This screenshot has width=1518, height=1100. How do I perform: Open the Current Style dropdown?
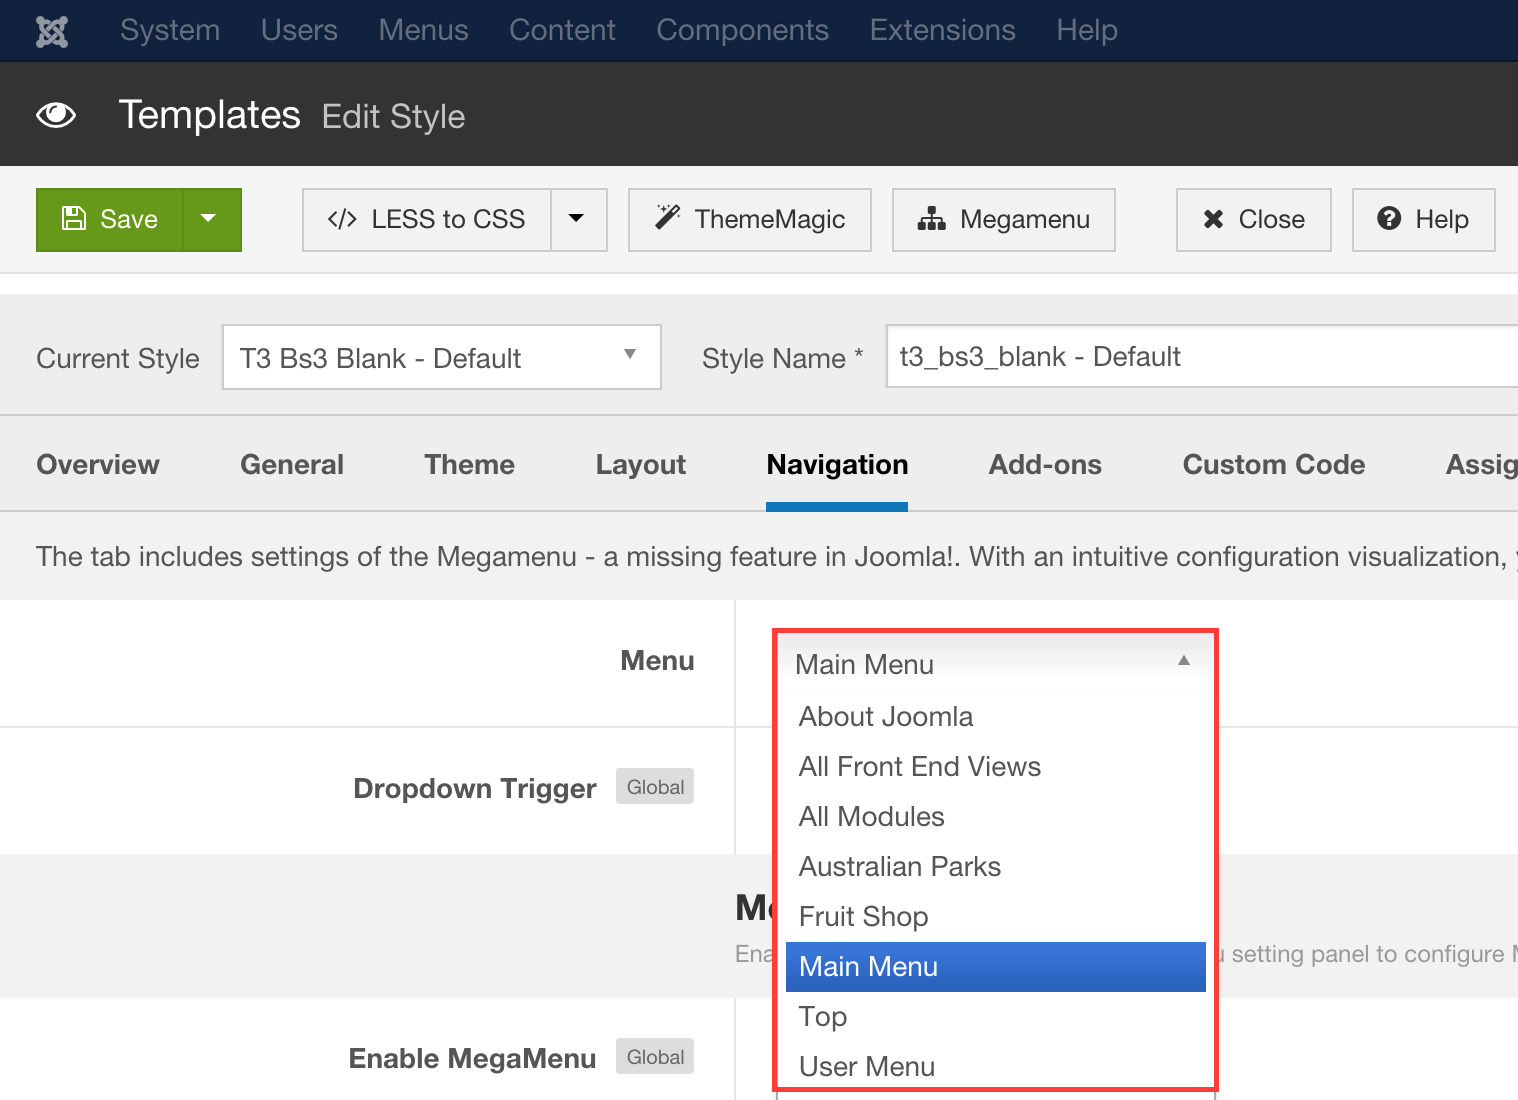[440, 357]
